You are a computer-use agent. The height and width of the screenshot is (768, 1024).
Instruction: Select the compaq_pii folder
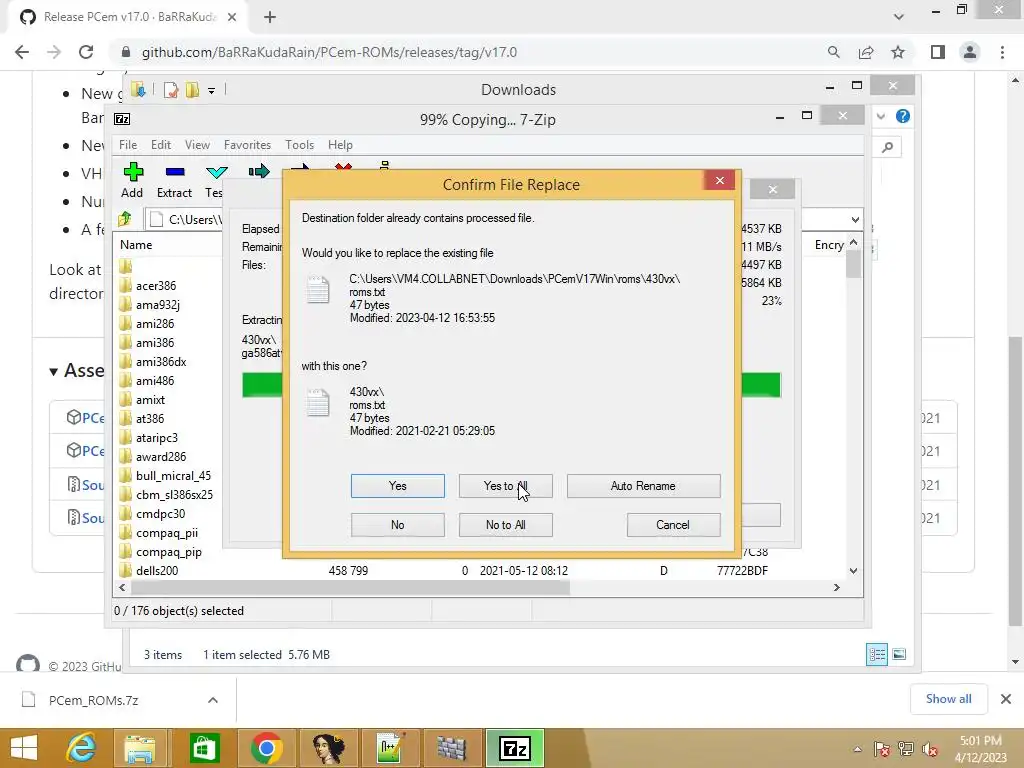[167, 533]
